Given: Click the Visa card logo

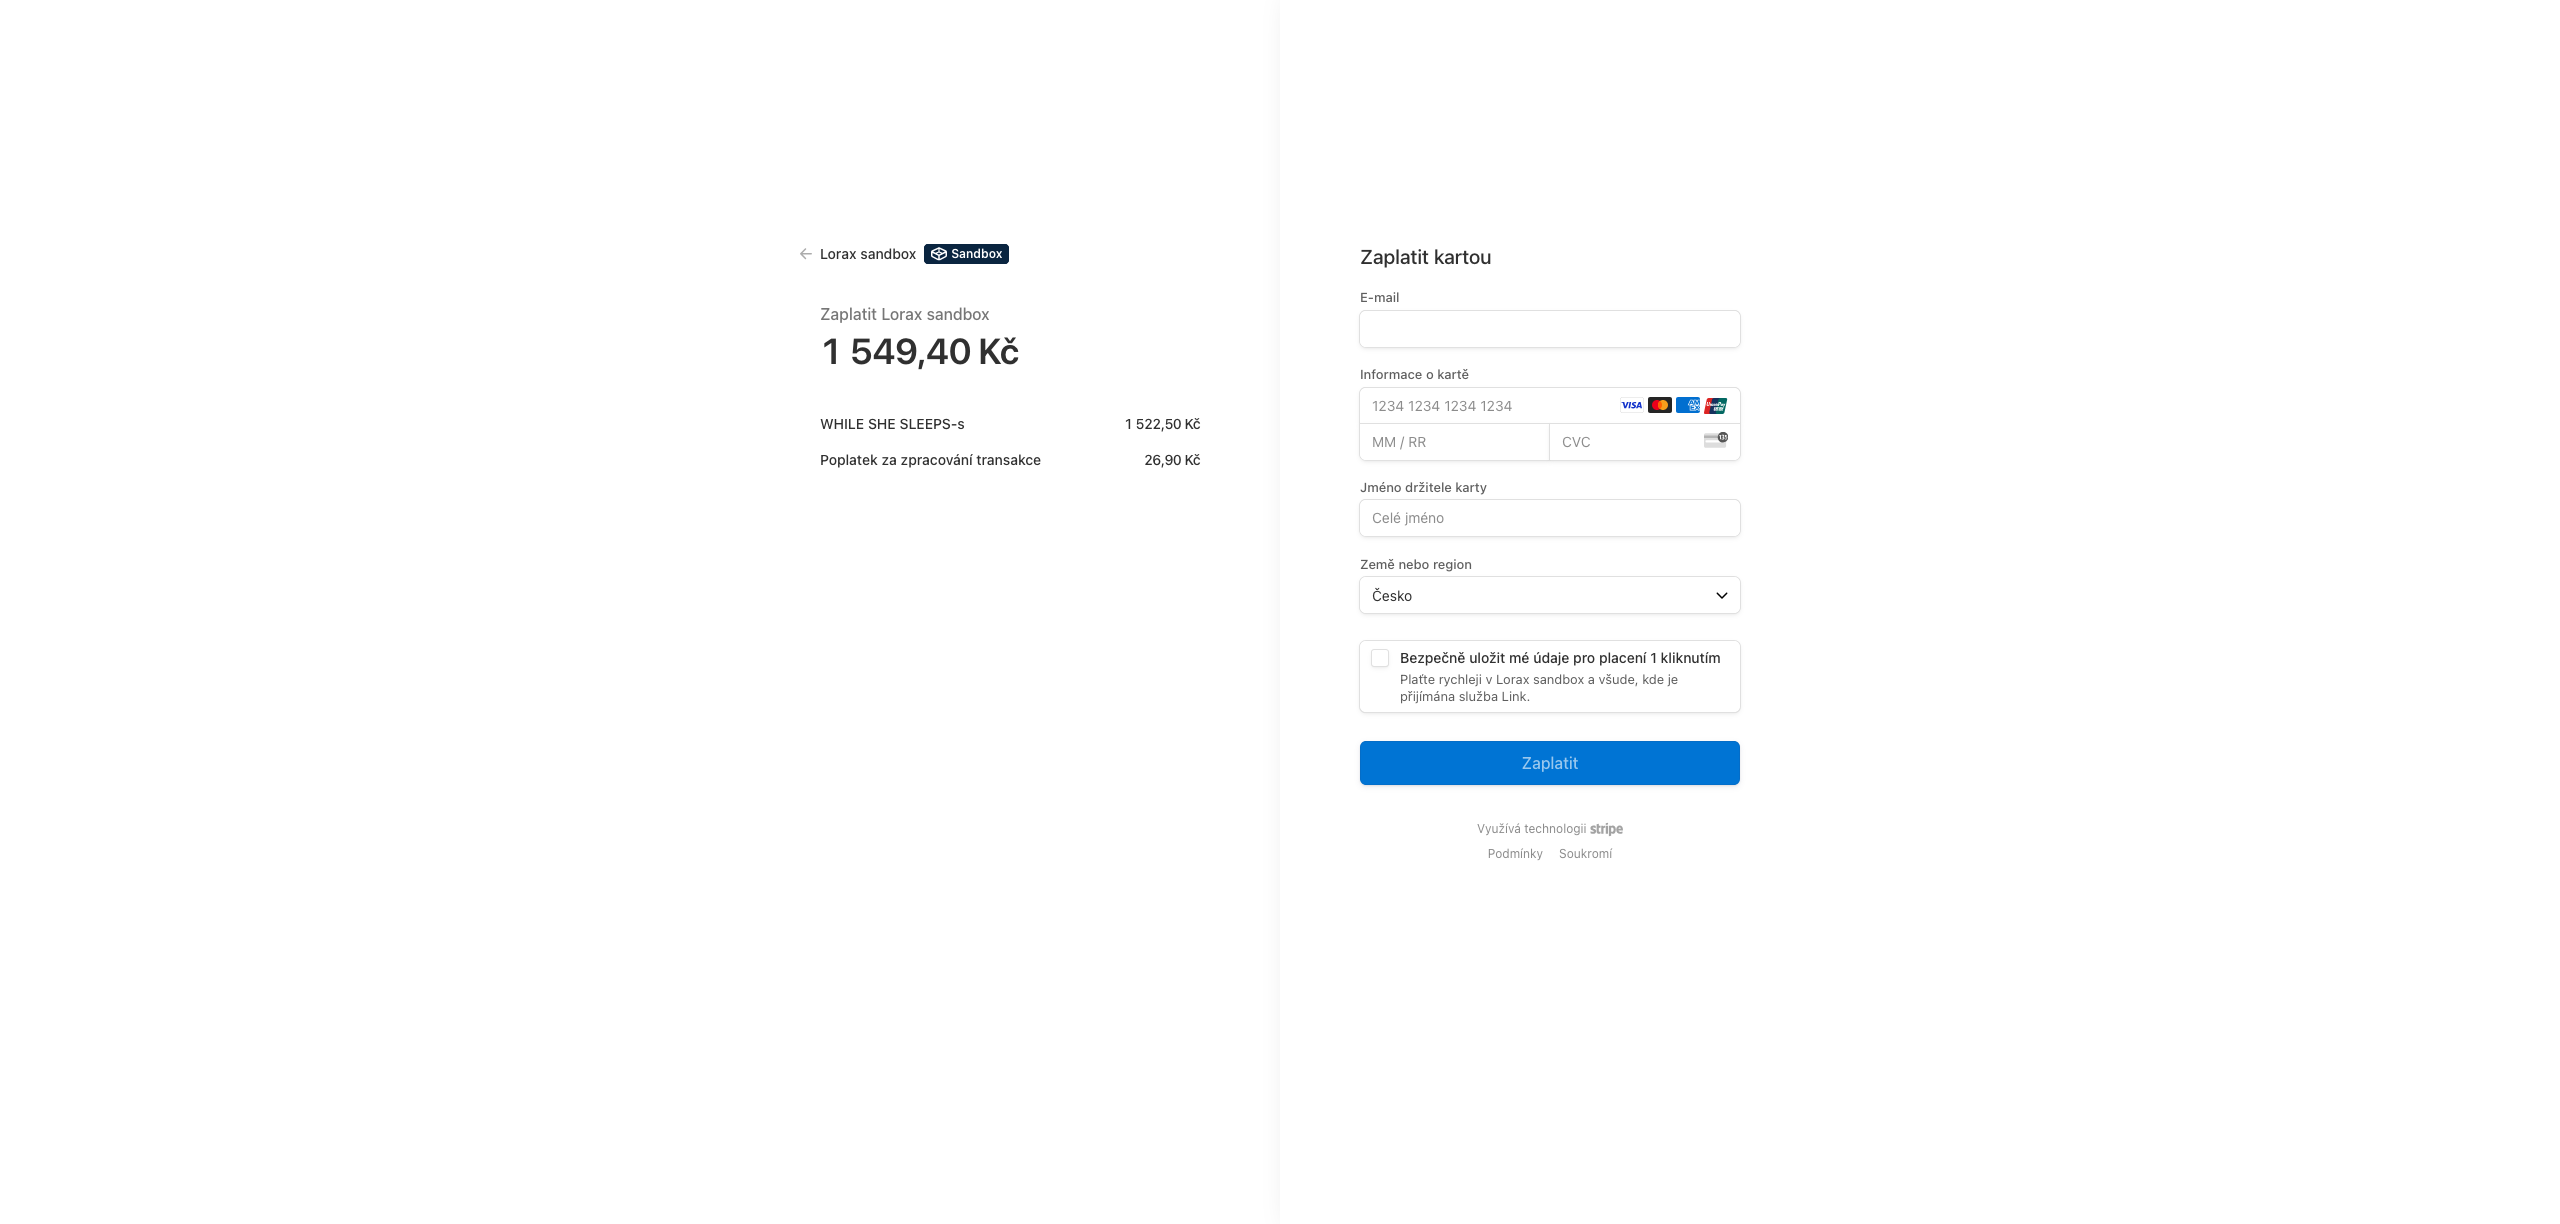Looking at the screenshot, I should 1631,405.
